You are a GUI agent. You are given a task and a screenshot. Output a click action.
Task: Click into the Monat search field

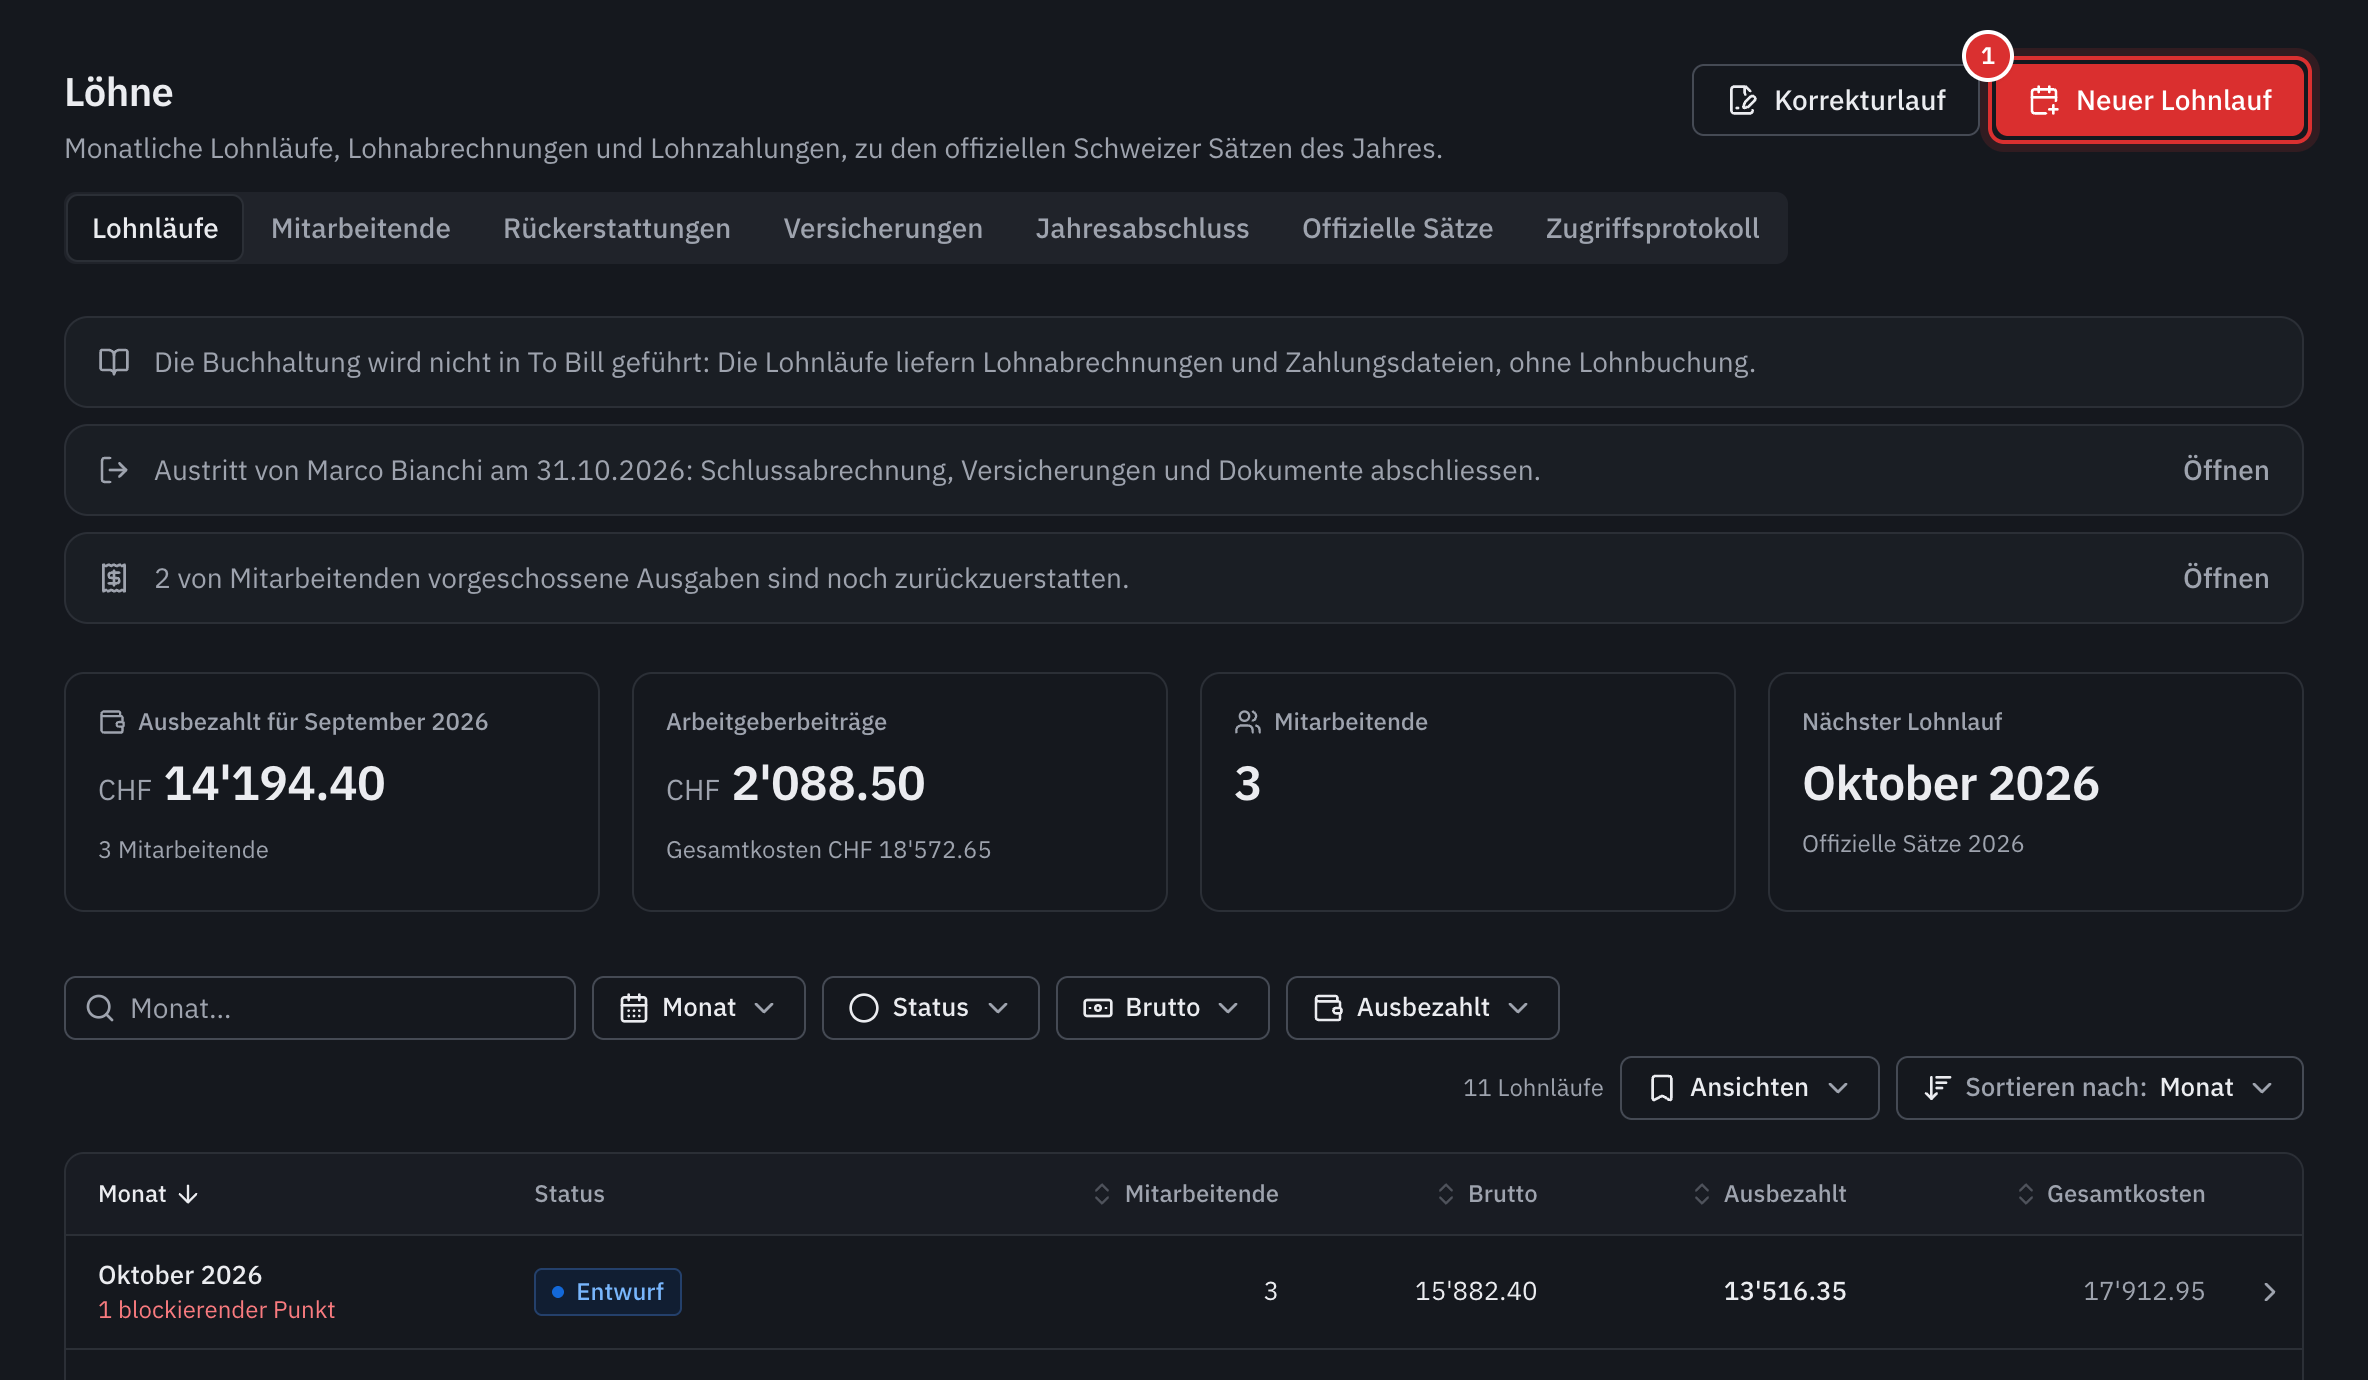[x=320, y=1008]
